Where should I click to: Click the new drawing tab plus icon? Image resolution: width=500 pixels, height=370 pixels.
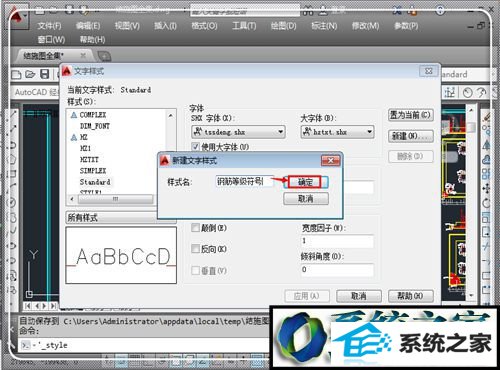pos(104,56)
